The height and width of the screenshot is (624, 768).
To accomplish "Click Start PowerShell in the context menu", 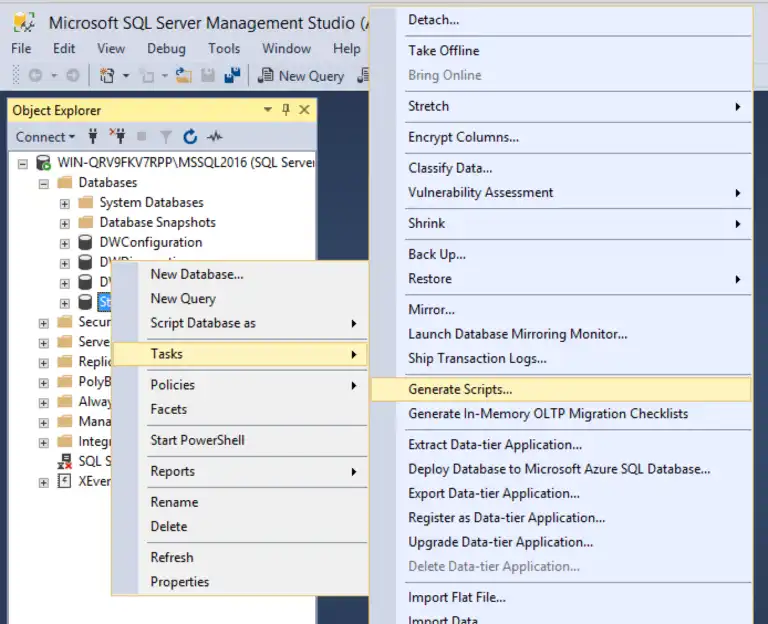I will [197, 440].
